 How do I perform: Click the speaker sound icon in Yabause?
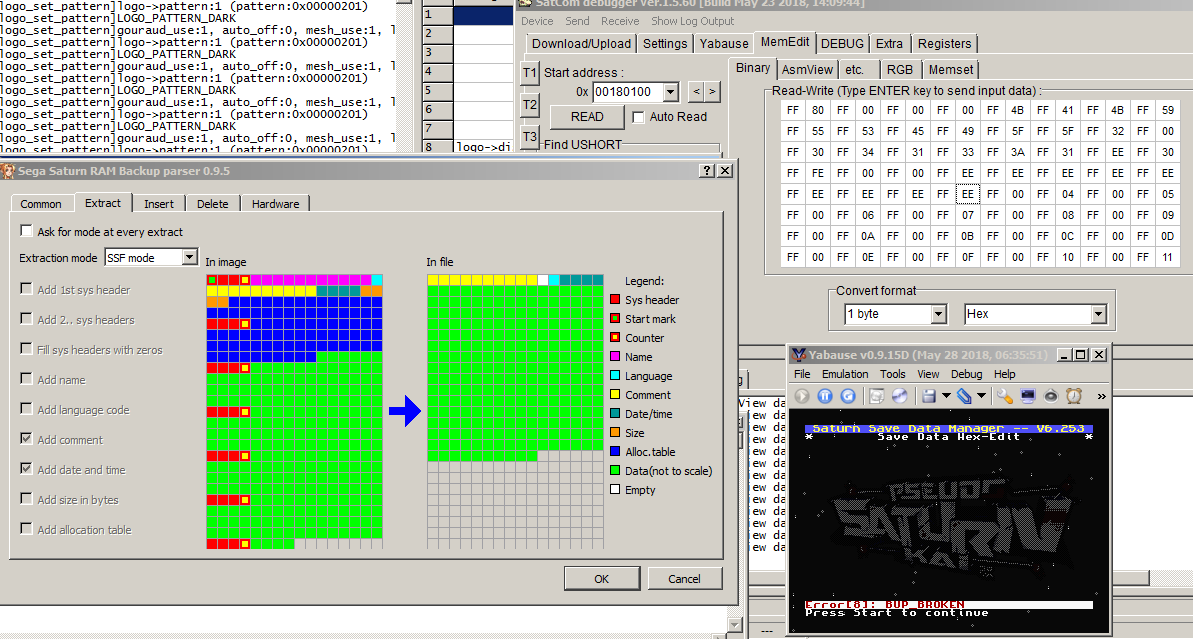point(1051,396)
